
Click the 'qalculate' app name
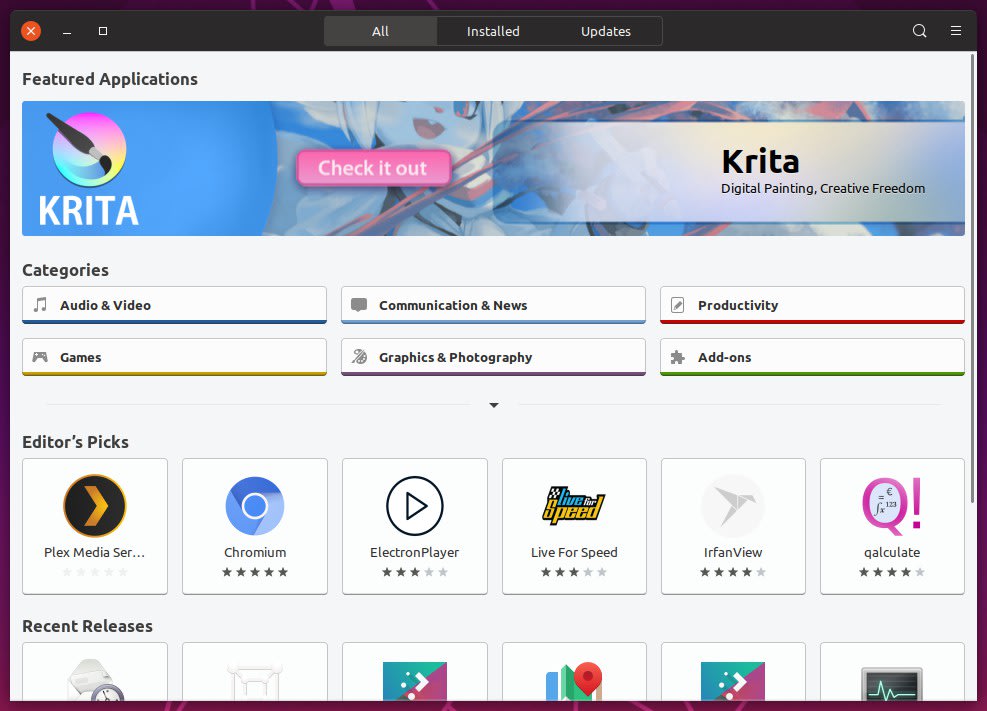click(892, 552)
